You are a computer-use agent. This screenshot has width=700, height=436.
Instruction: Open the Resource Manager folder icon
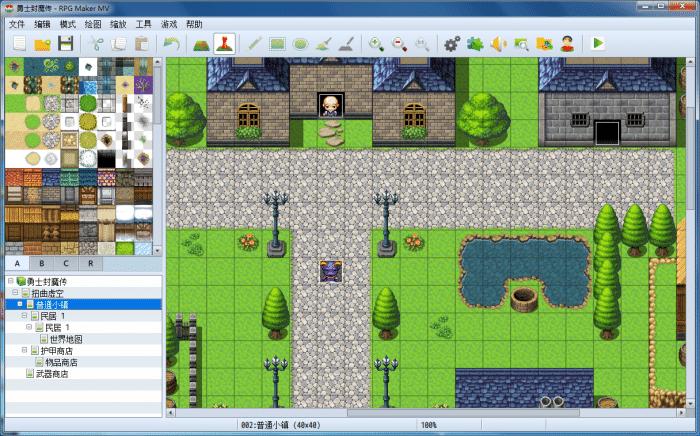tap(544, 44)
